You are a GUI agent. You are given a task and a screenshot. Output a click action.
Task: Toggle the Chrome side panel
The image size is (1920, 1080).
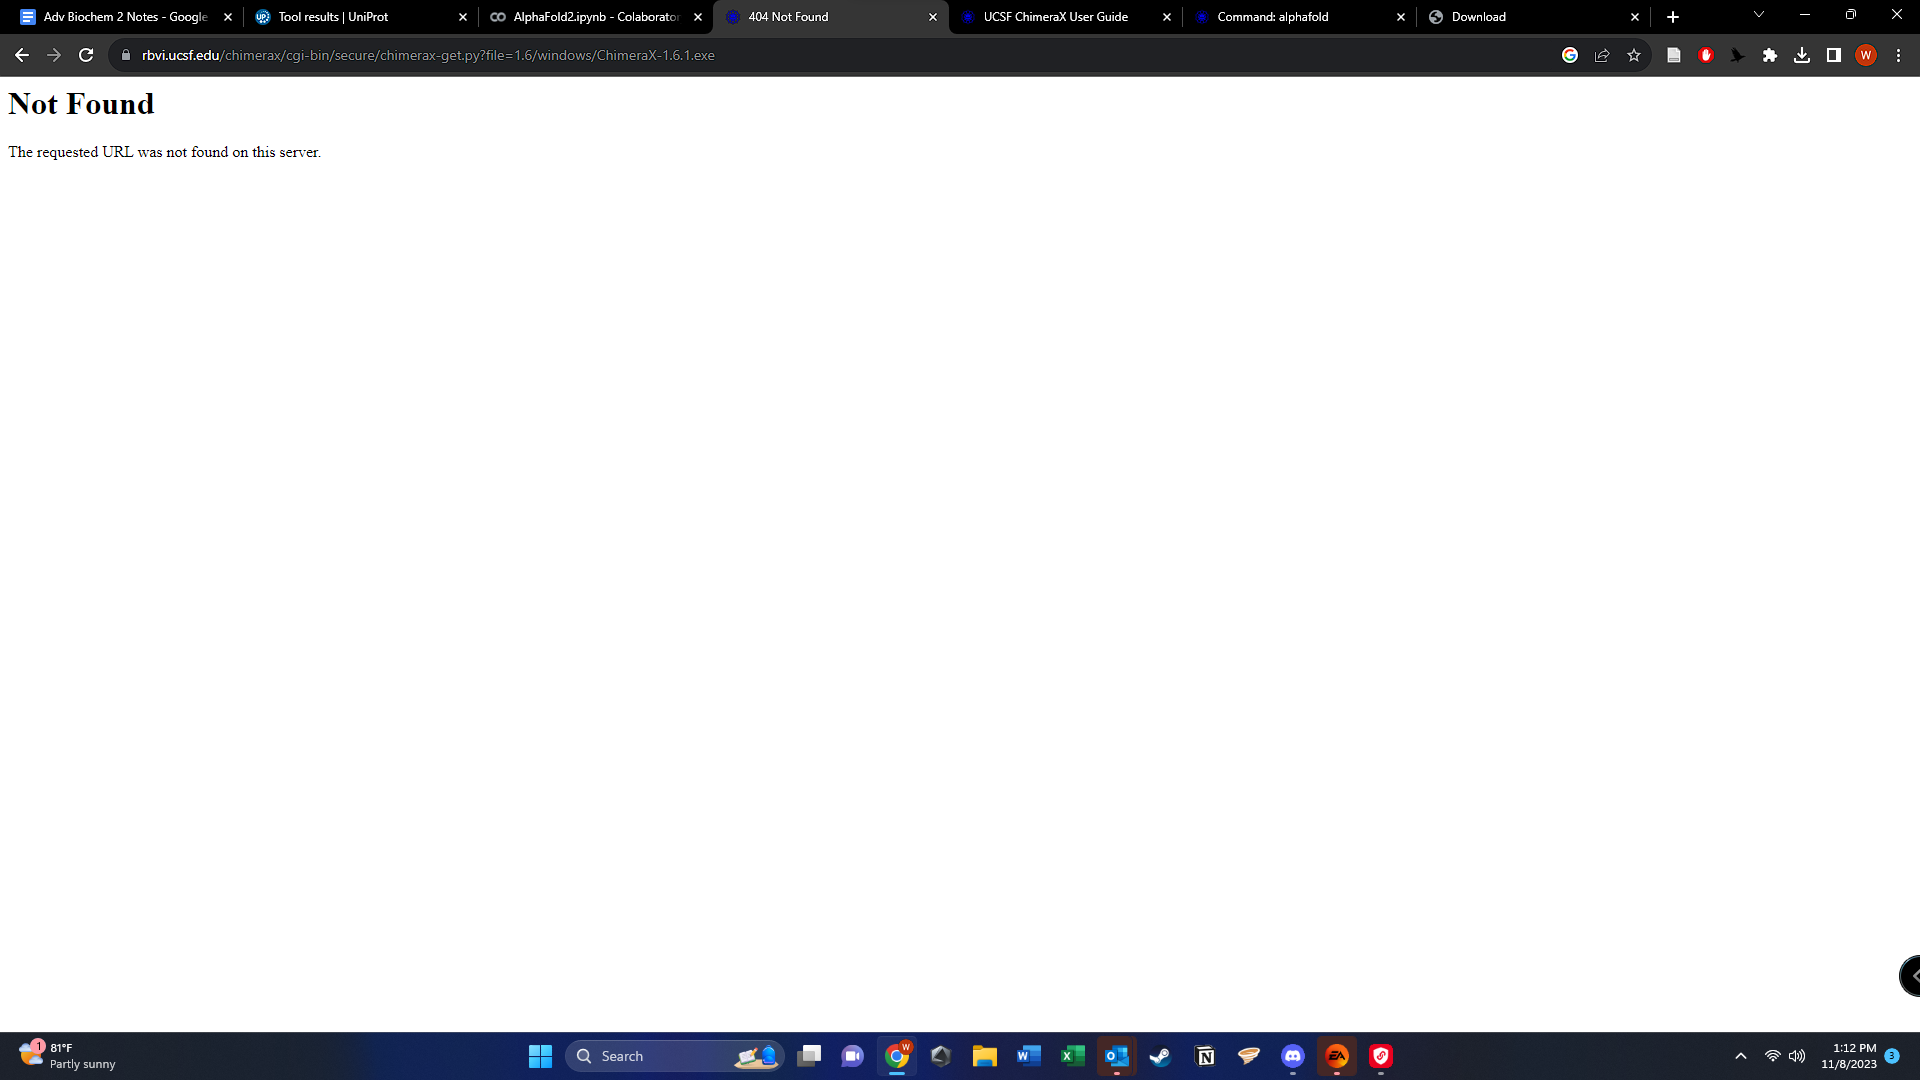1833,55
